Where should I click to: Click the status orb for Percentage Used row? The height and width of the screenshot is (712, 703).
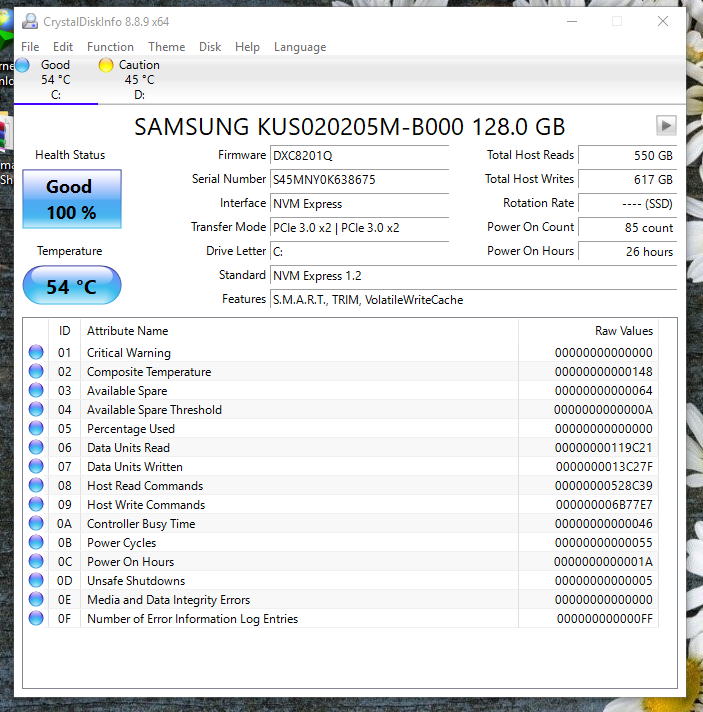point(36,429)
